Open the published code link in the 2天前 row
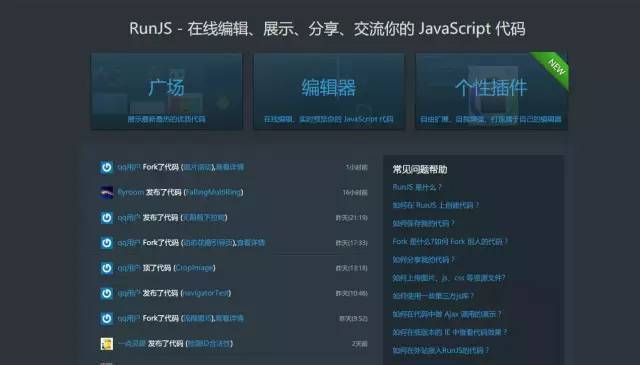The height and width of the screenshot is (365, 640). click(x=209, y=344)
